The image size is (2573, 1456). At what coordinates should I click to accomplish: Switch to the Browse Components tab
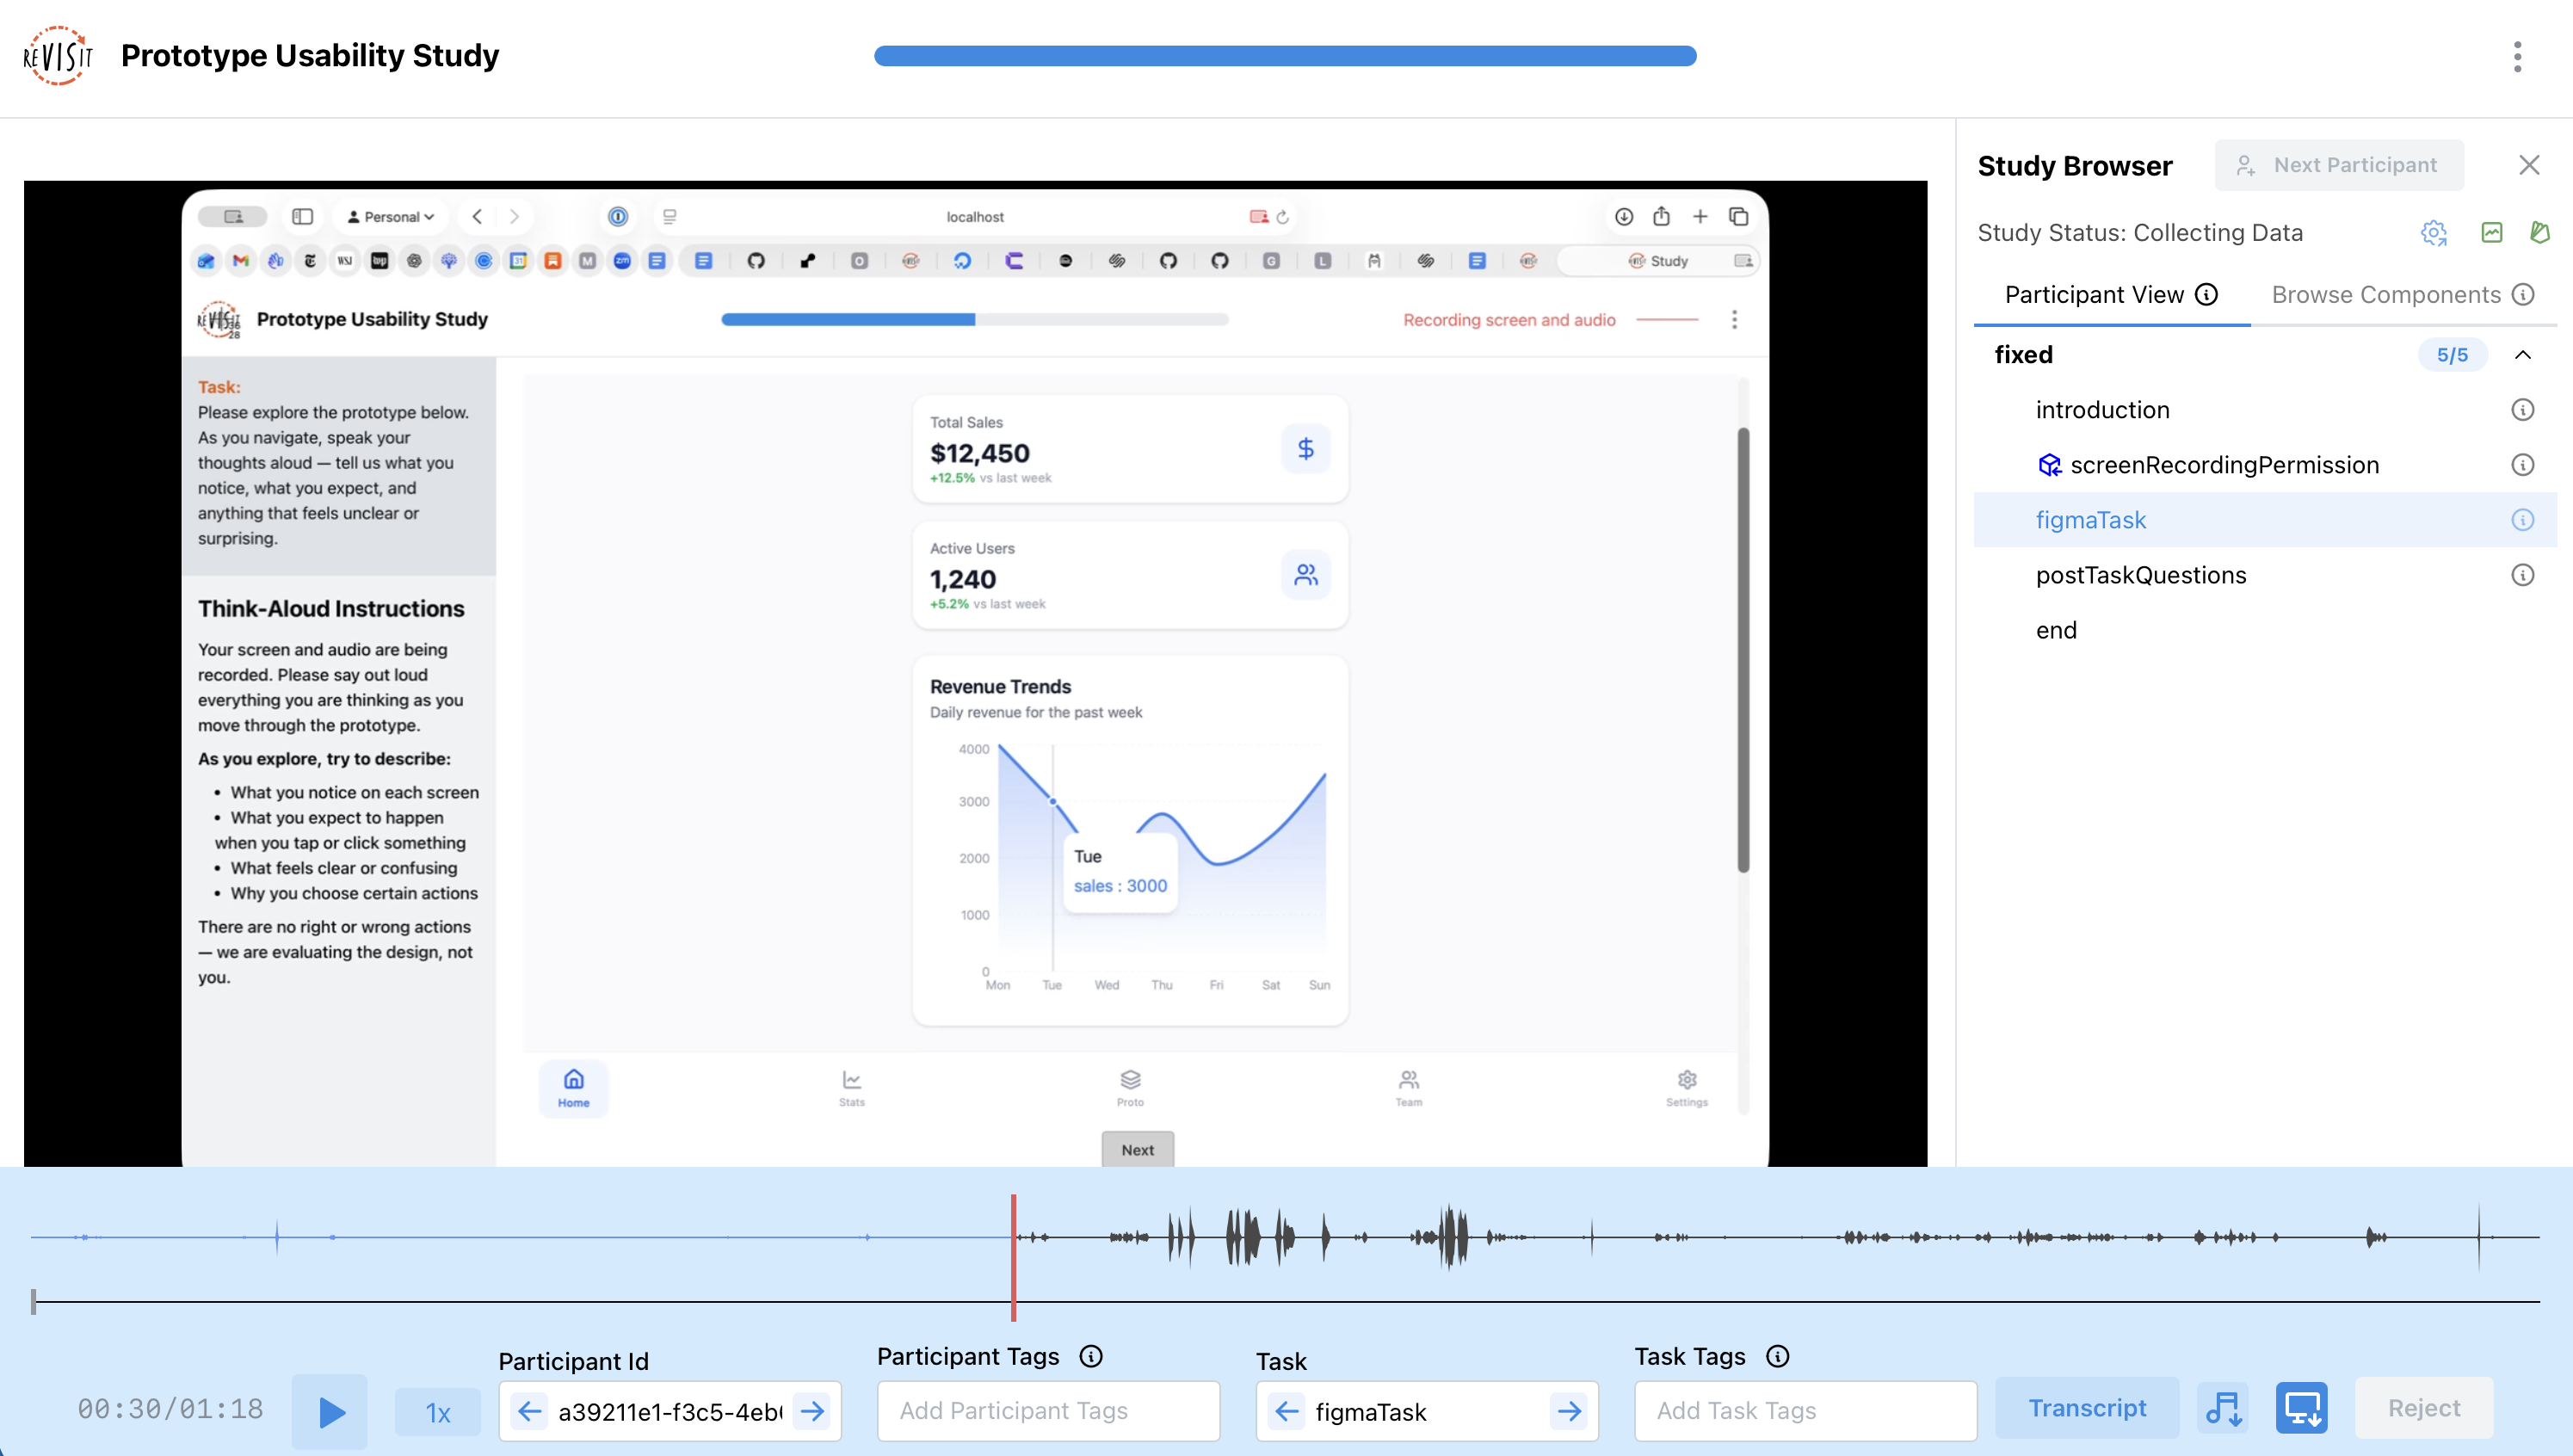click(2384, 294)
